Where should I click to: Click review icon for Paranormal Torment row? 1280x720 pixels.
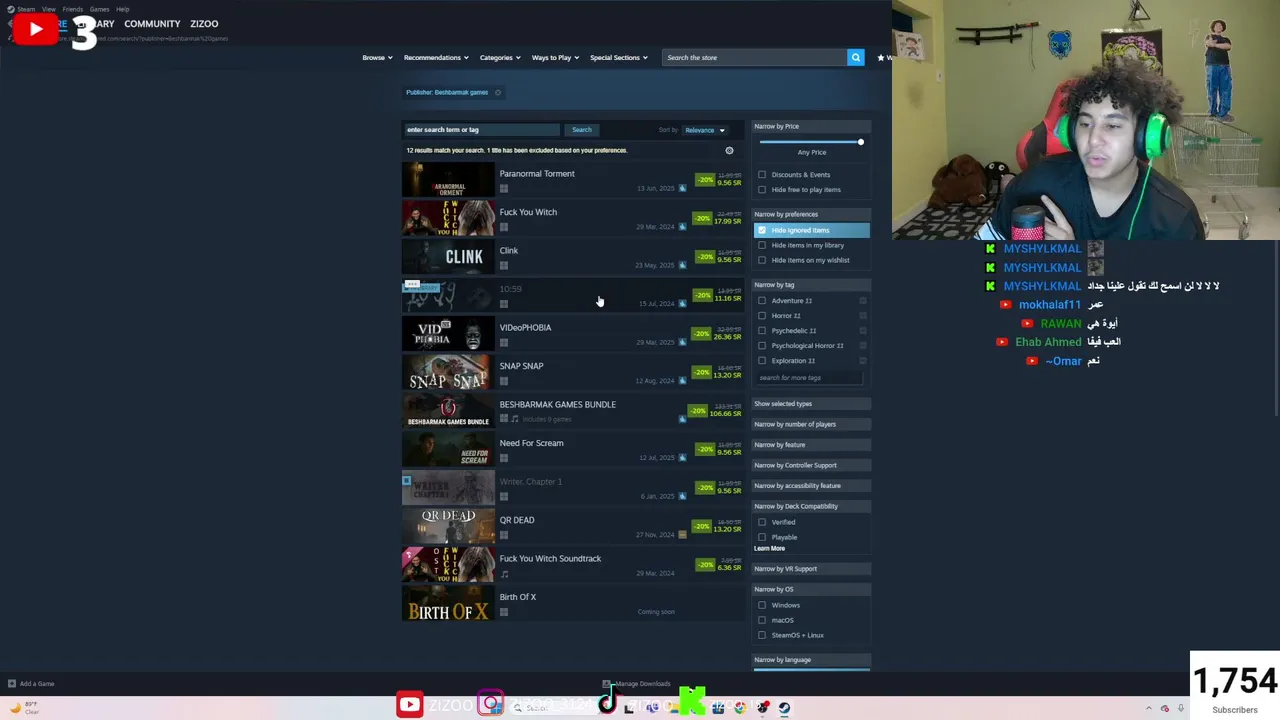[682, 188]
